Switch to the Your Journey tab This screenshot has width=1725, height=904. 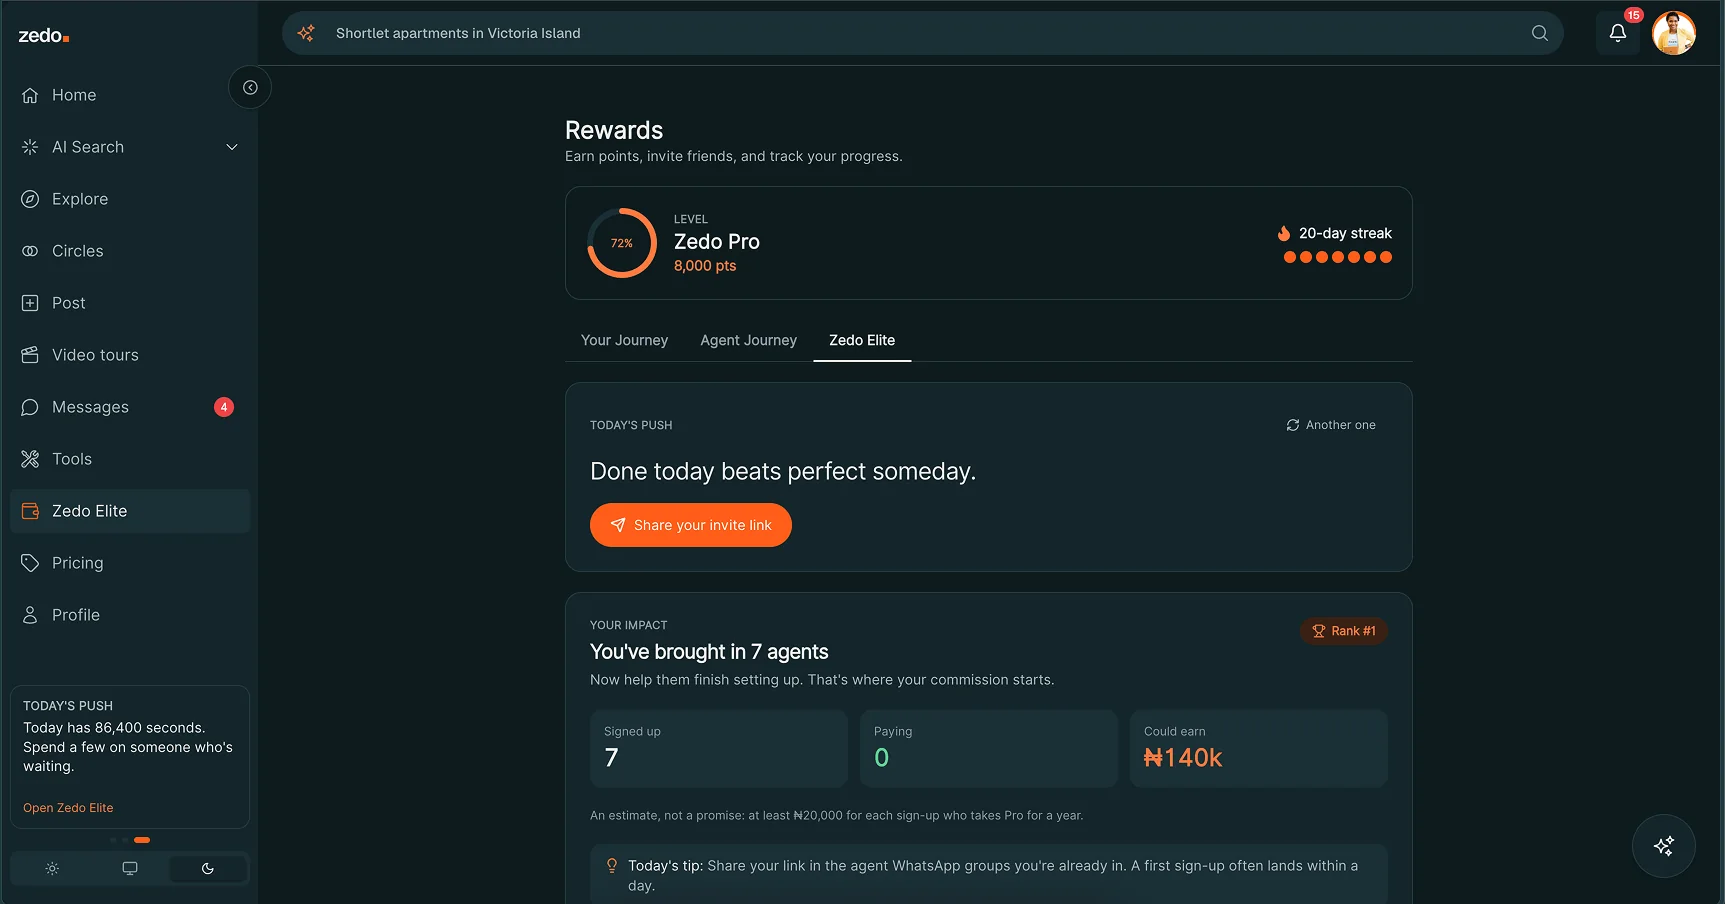[x=624, y=340]
